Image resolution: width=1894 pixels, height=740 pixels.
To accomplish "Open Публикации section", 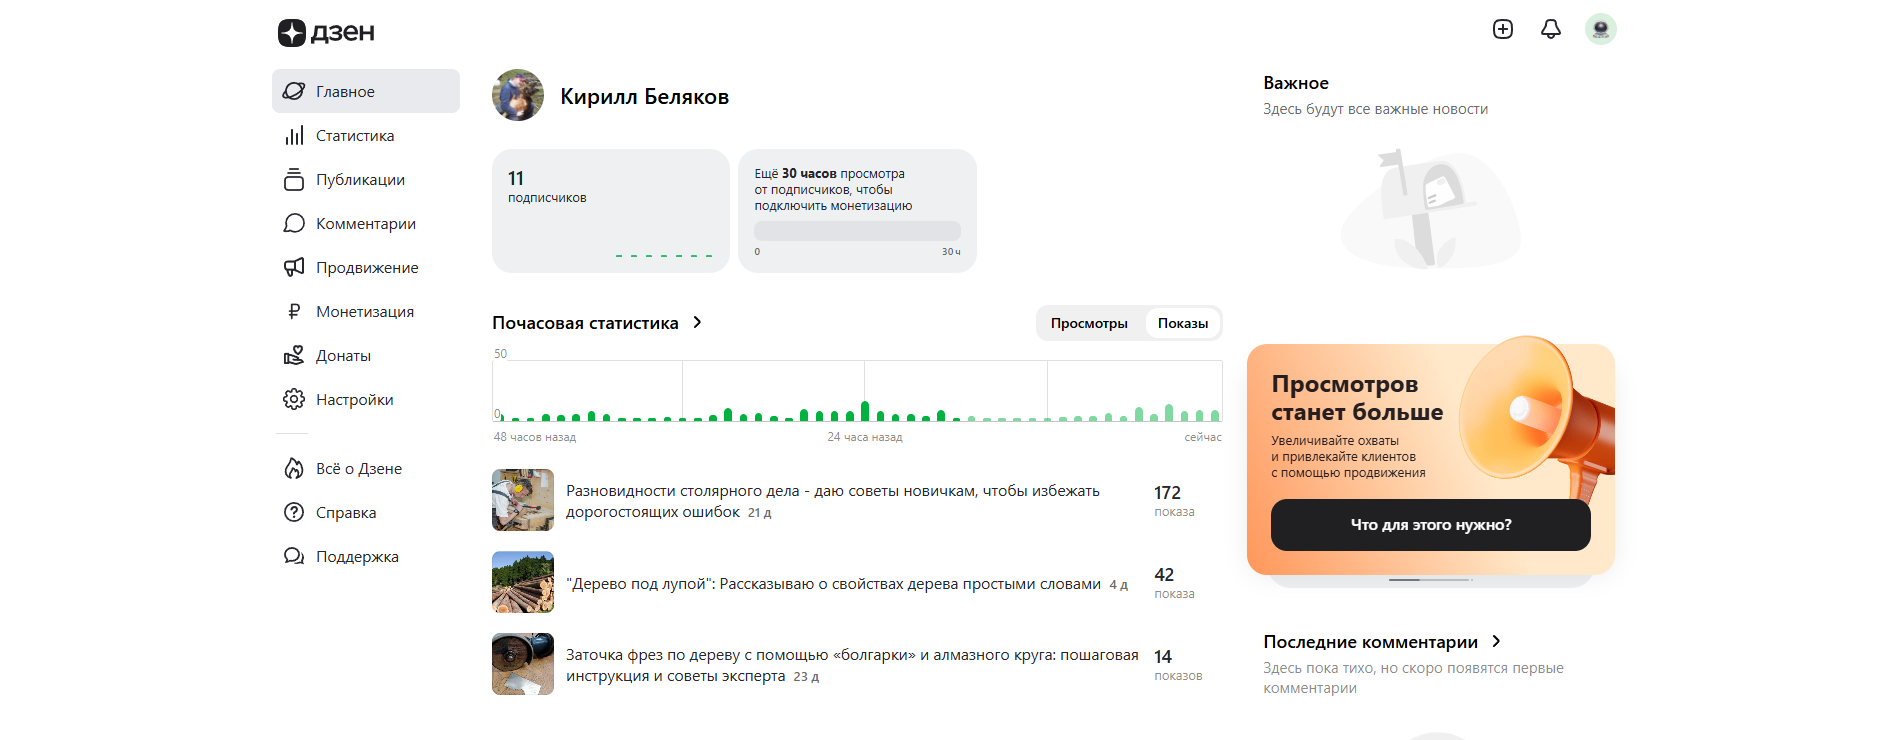I will pyautogui.click(x=366, y=179).
